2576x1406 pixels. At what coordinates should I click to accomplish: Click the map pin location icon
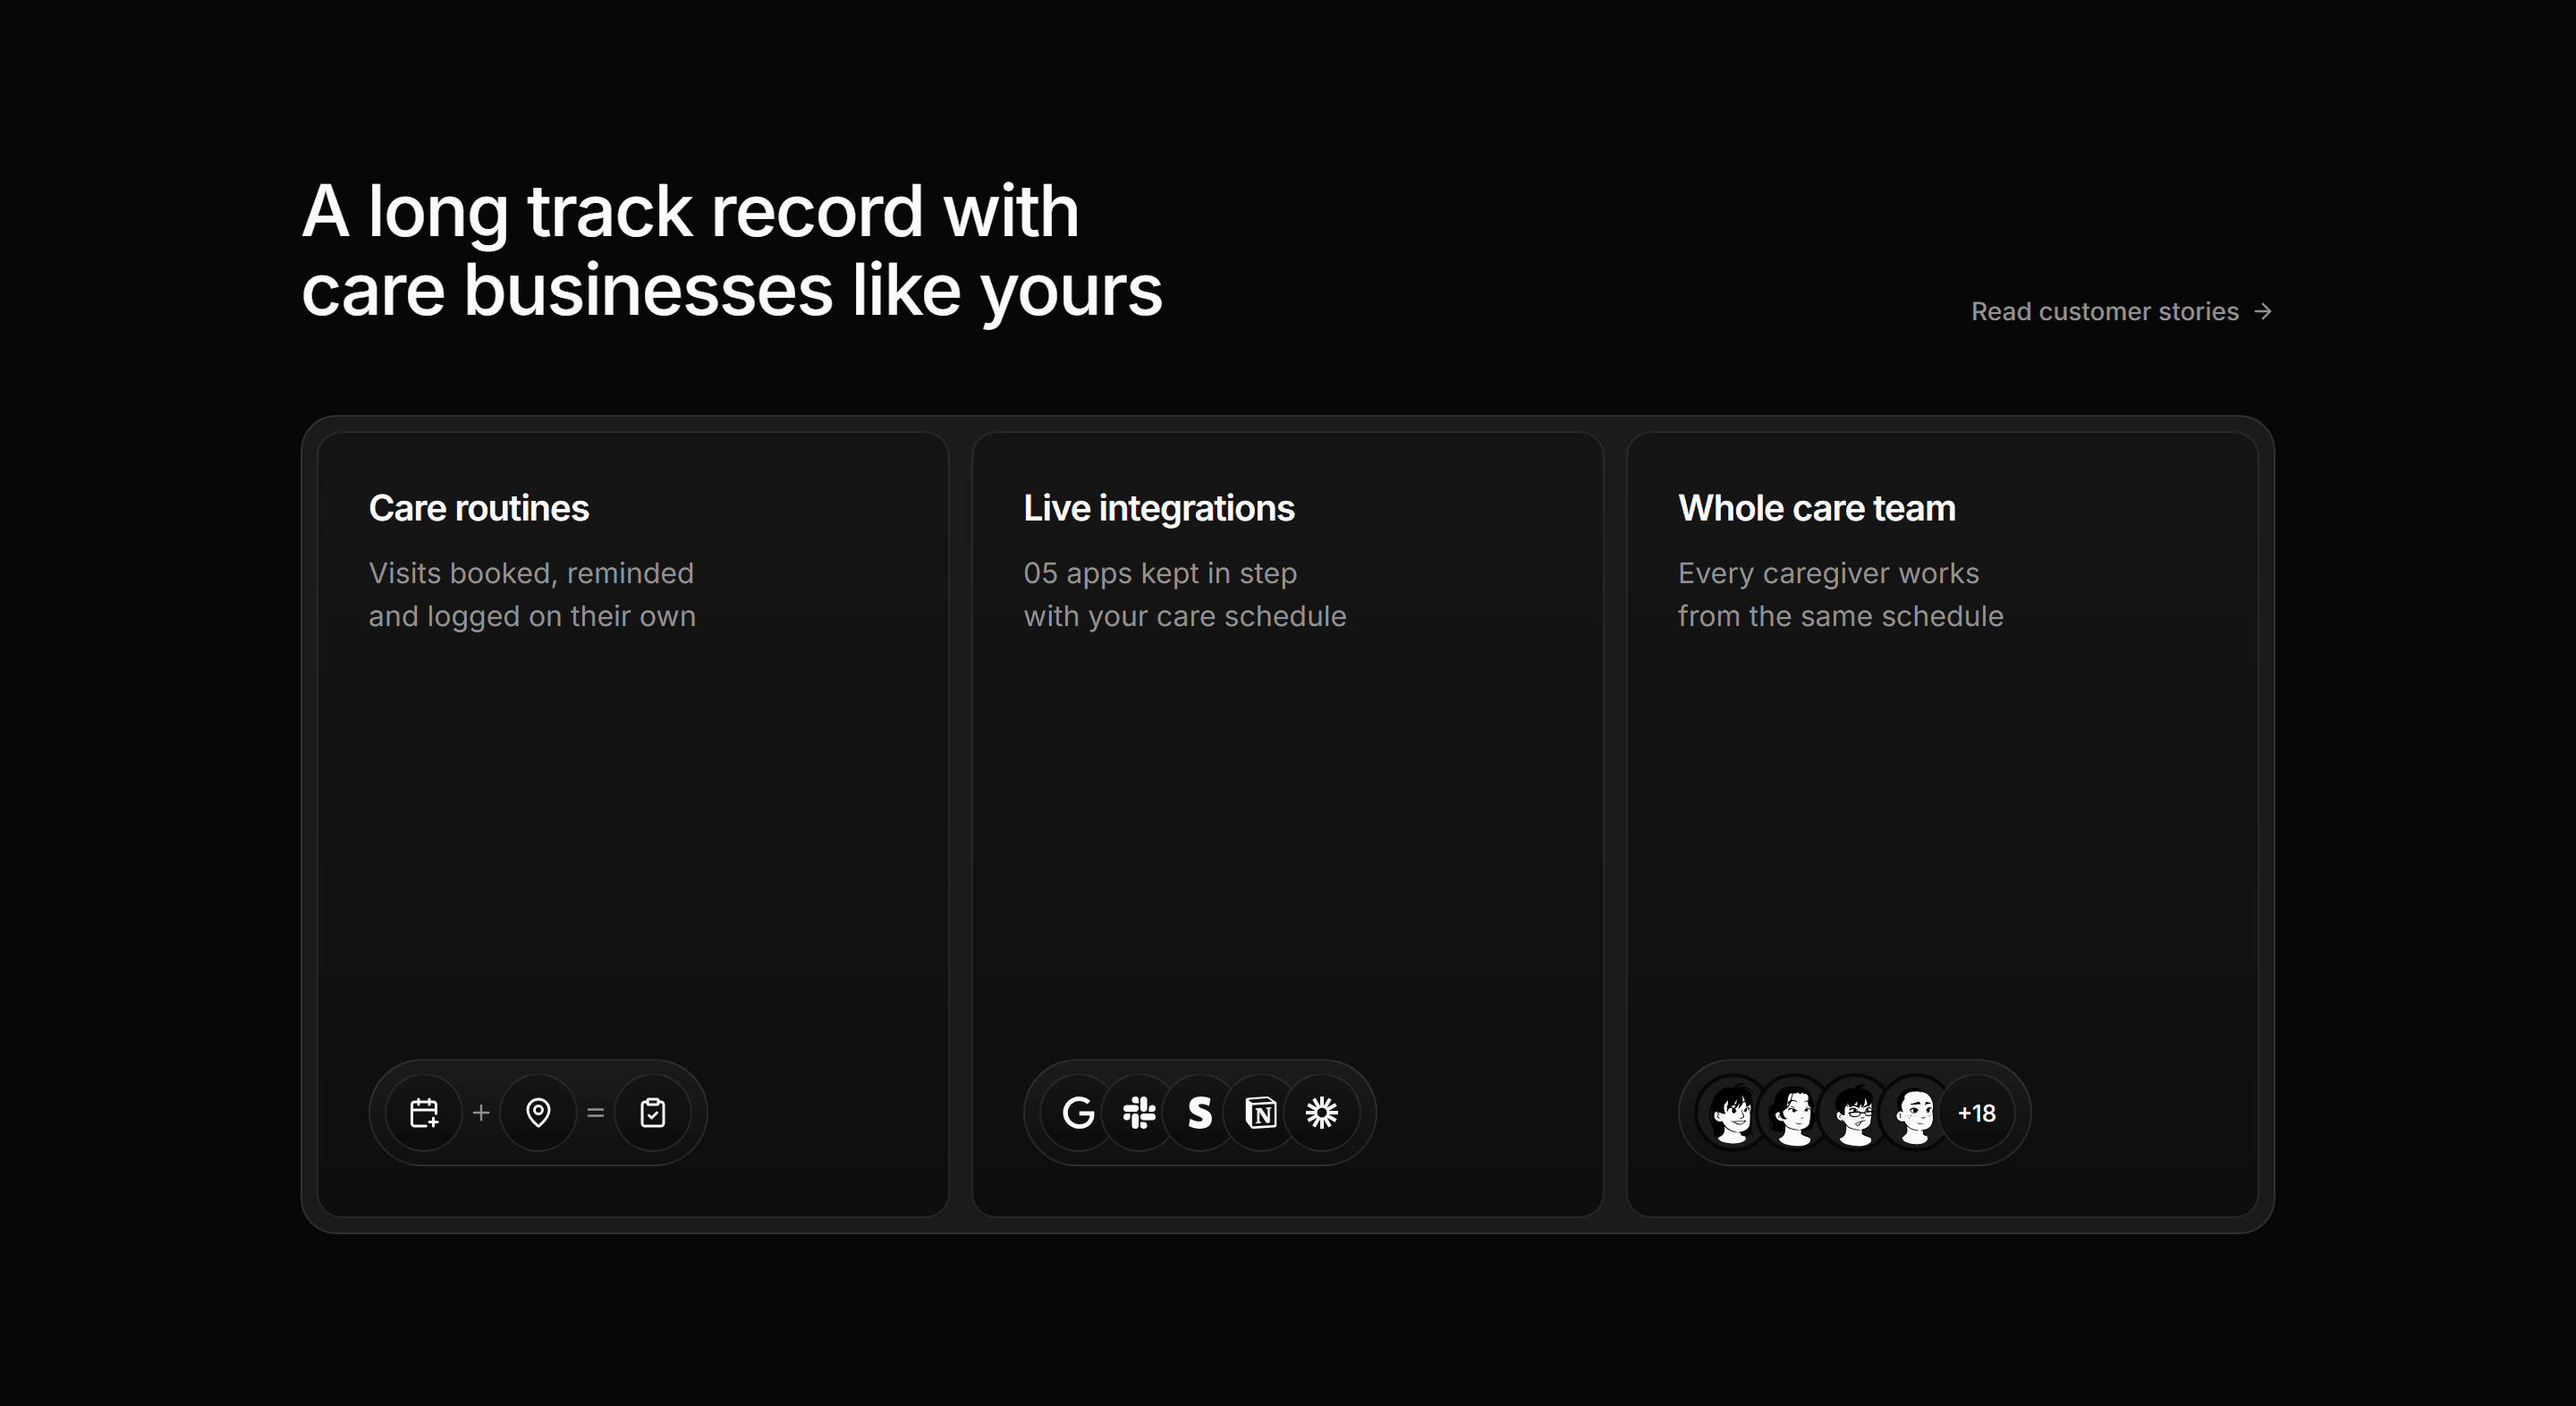coord(538,1113)
